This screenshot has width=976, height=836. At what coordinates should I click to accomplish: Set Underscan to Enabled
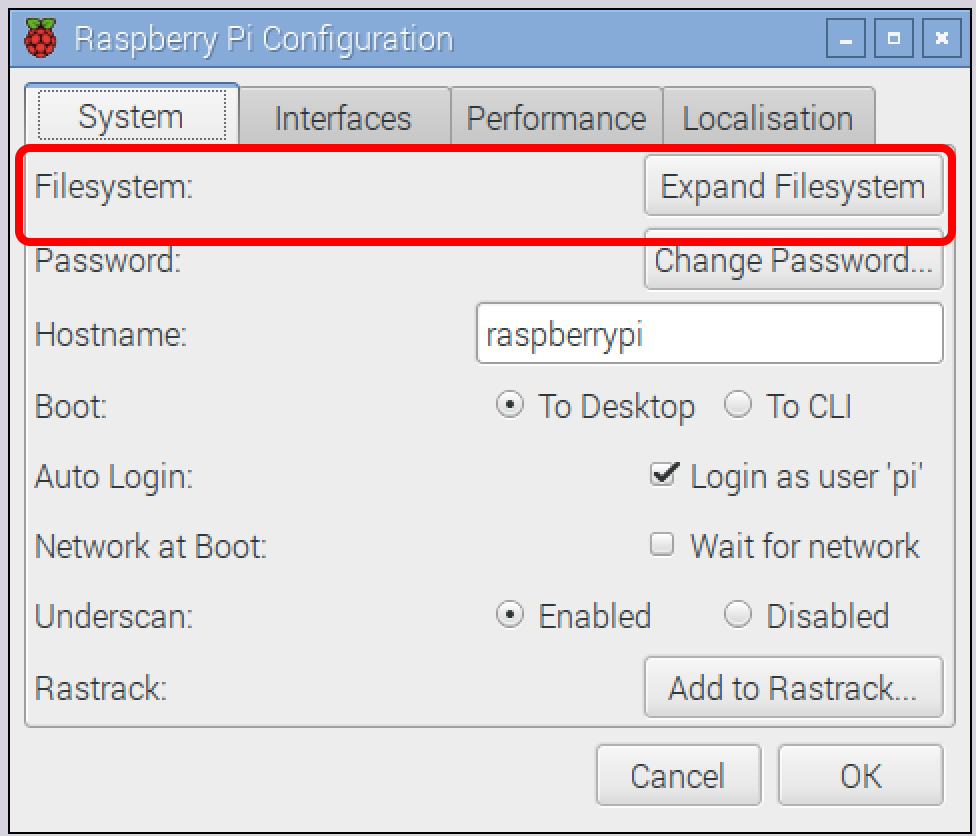pos(510,615)
